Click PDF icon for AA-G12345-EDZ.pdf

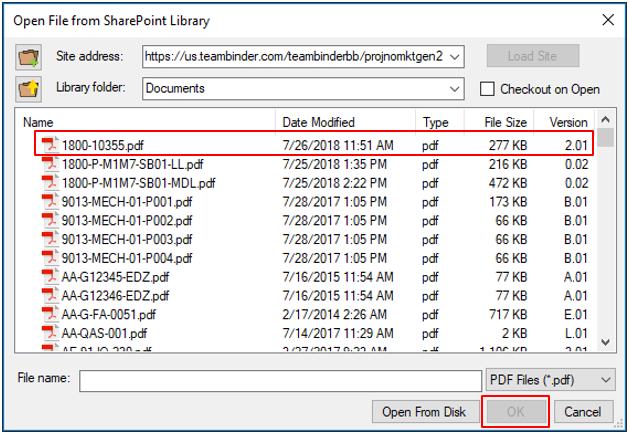coord(50,277)
